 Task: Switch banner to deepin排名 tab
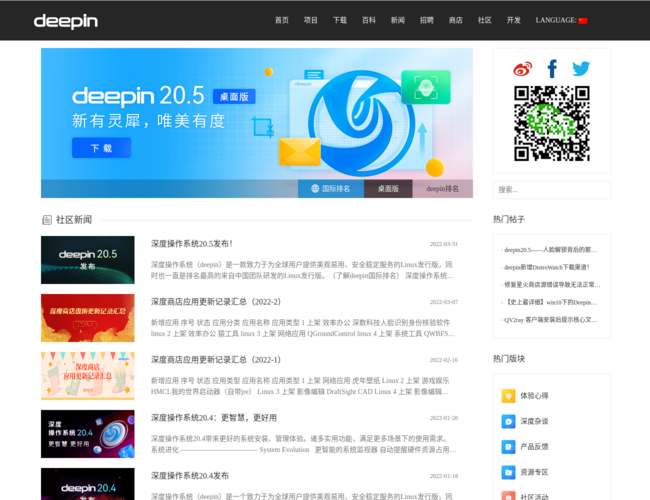point(442,189)
